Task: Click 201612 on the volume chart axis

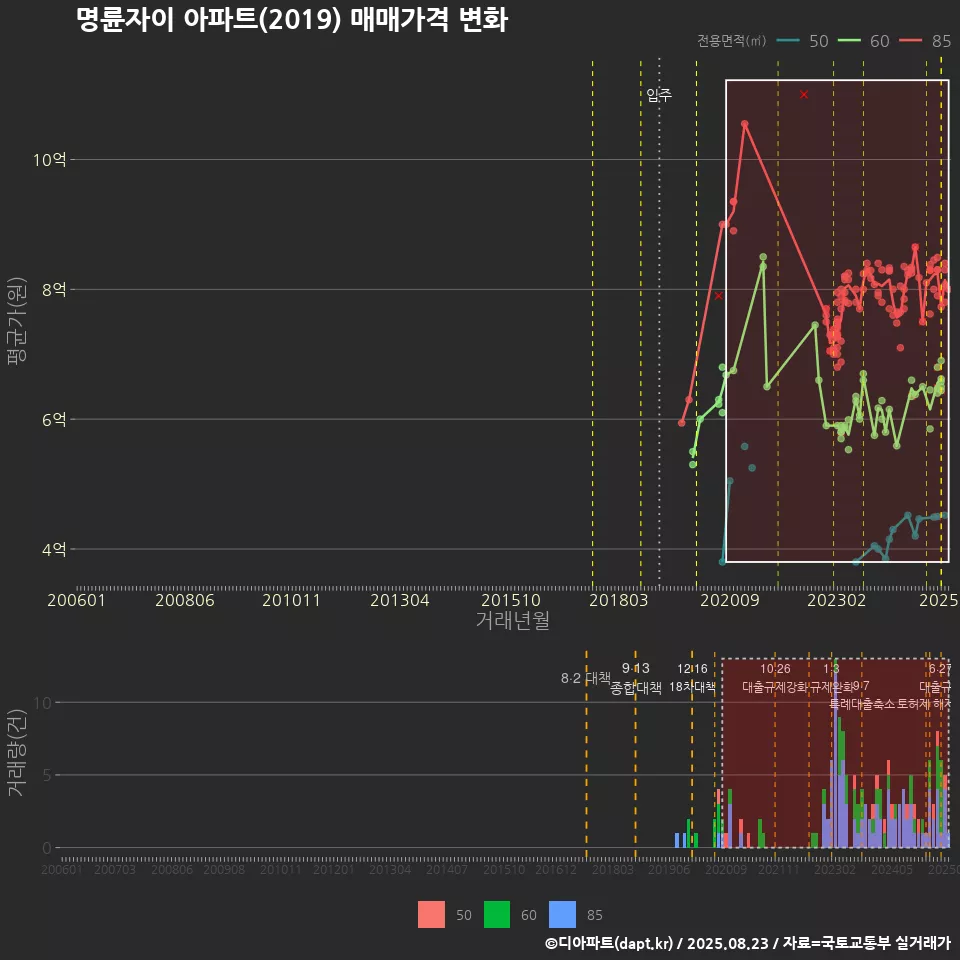Action: coord(556,869)
